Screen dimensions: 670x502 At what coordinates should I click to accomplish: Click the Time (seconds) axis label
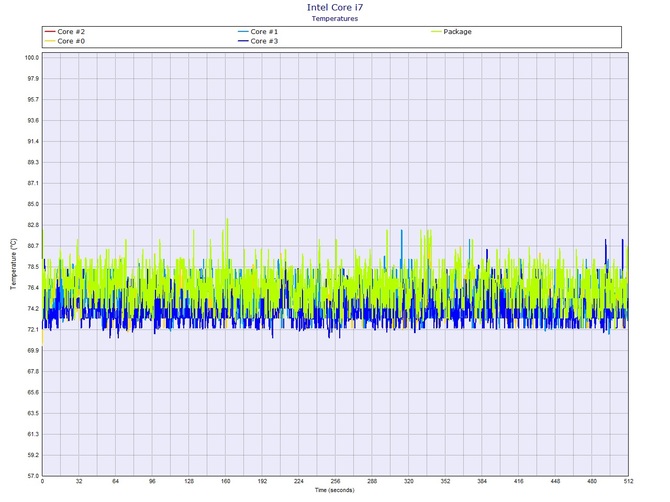click(335, 490)
